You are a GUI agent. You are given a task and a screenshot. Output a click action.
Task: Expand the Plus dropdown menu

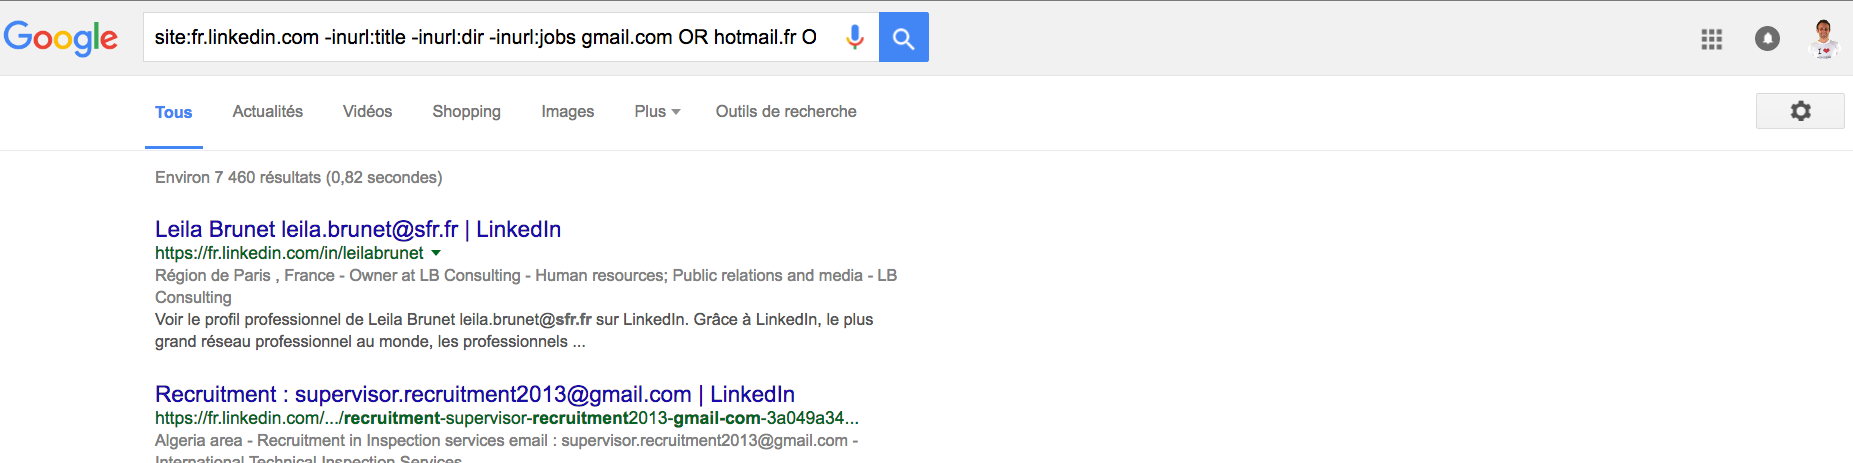[x=657, y=112]
